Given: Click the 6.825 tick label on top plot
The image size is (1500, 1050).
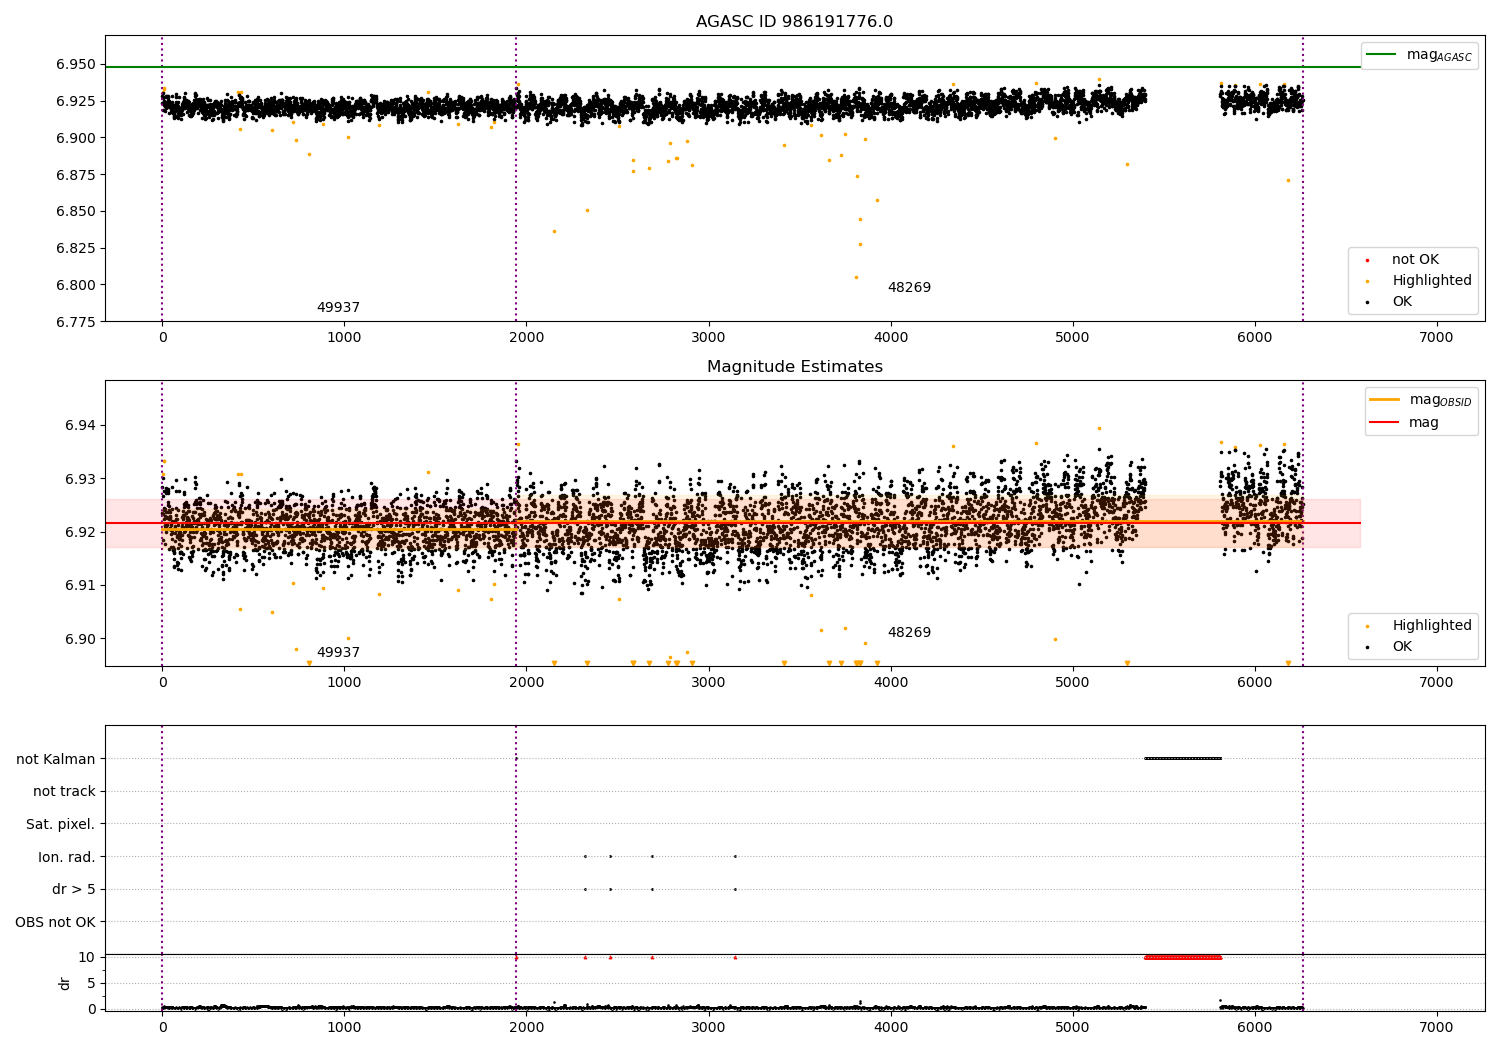Looking at the screenshot, I should click(x=75, y=248).
